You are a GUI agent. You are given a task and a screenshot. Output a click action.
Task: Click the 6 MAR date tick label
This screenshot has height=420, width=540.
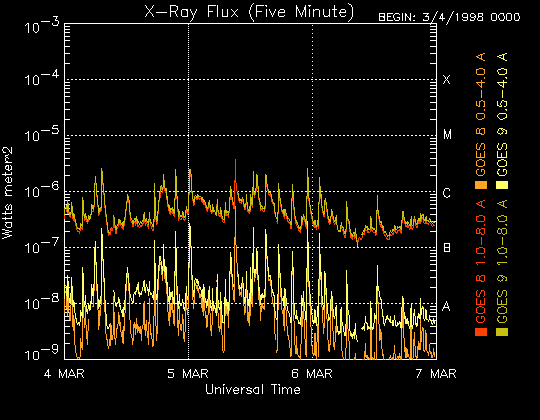point(312,374)
